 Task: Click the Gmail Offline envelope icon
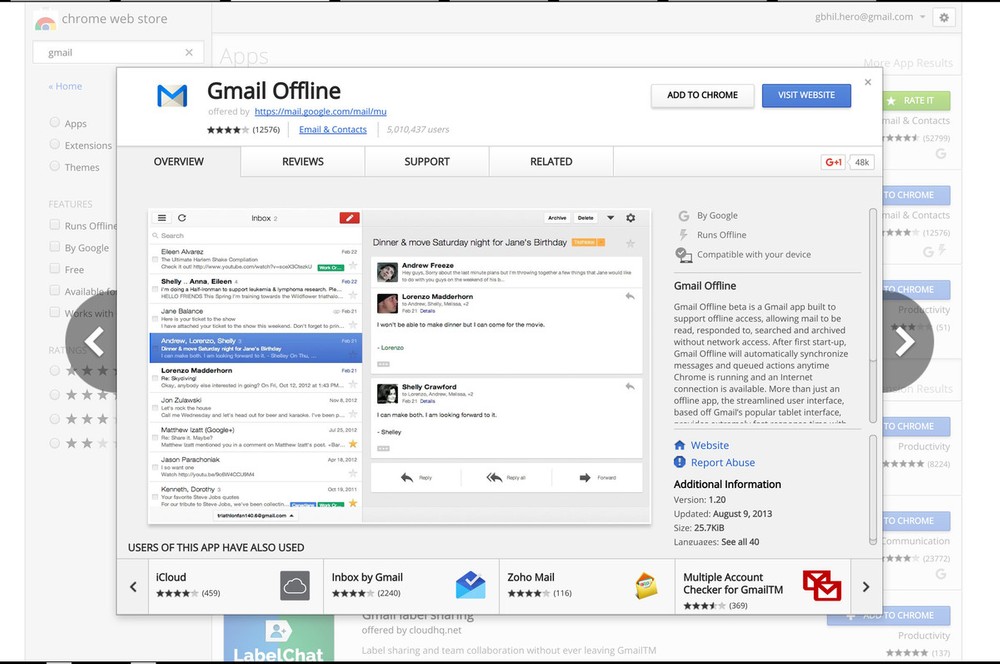click(172, 97)
